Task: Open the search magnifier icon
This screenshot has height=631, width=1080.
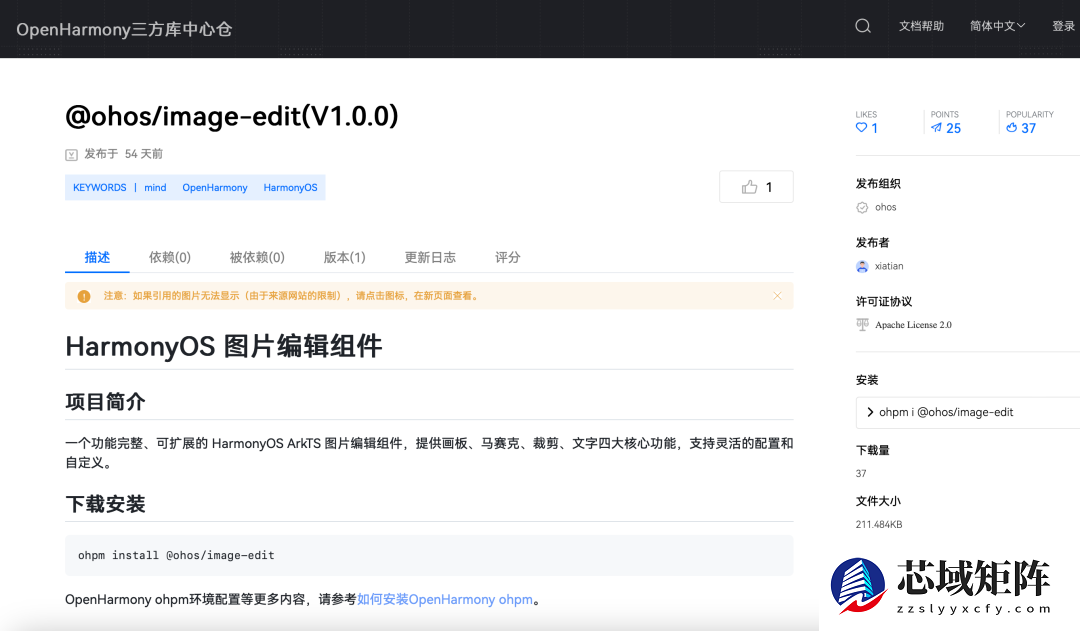Action: click(862, 25)
